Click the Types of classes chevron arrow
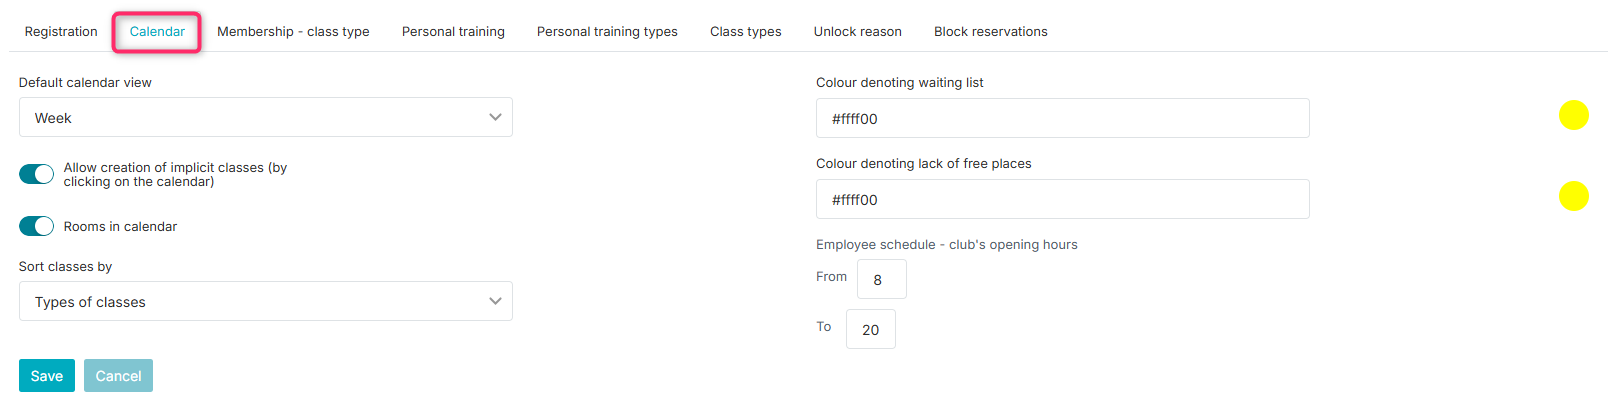 [x=495, y=301]
